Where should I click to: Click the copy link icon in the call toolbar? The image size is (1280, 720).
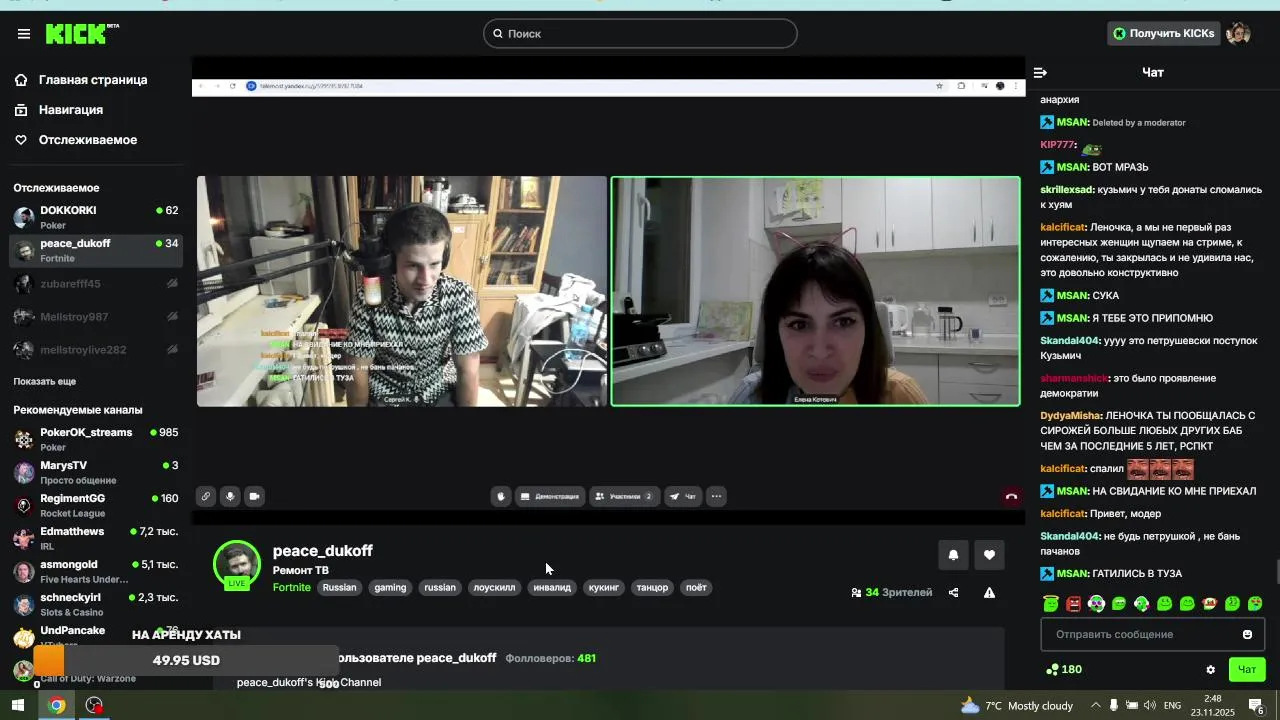(205, 496)
